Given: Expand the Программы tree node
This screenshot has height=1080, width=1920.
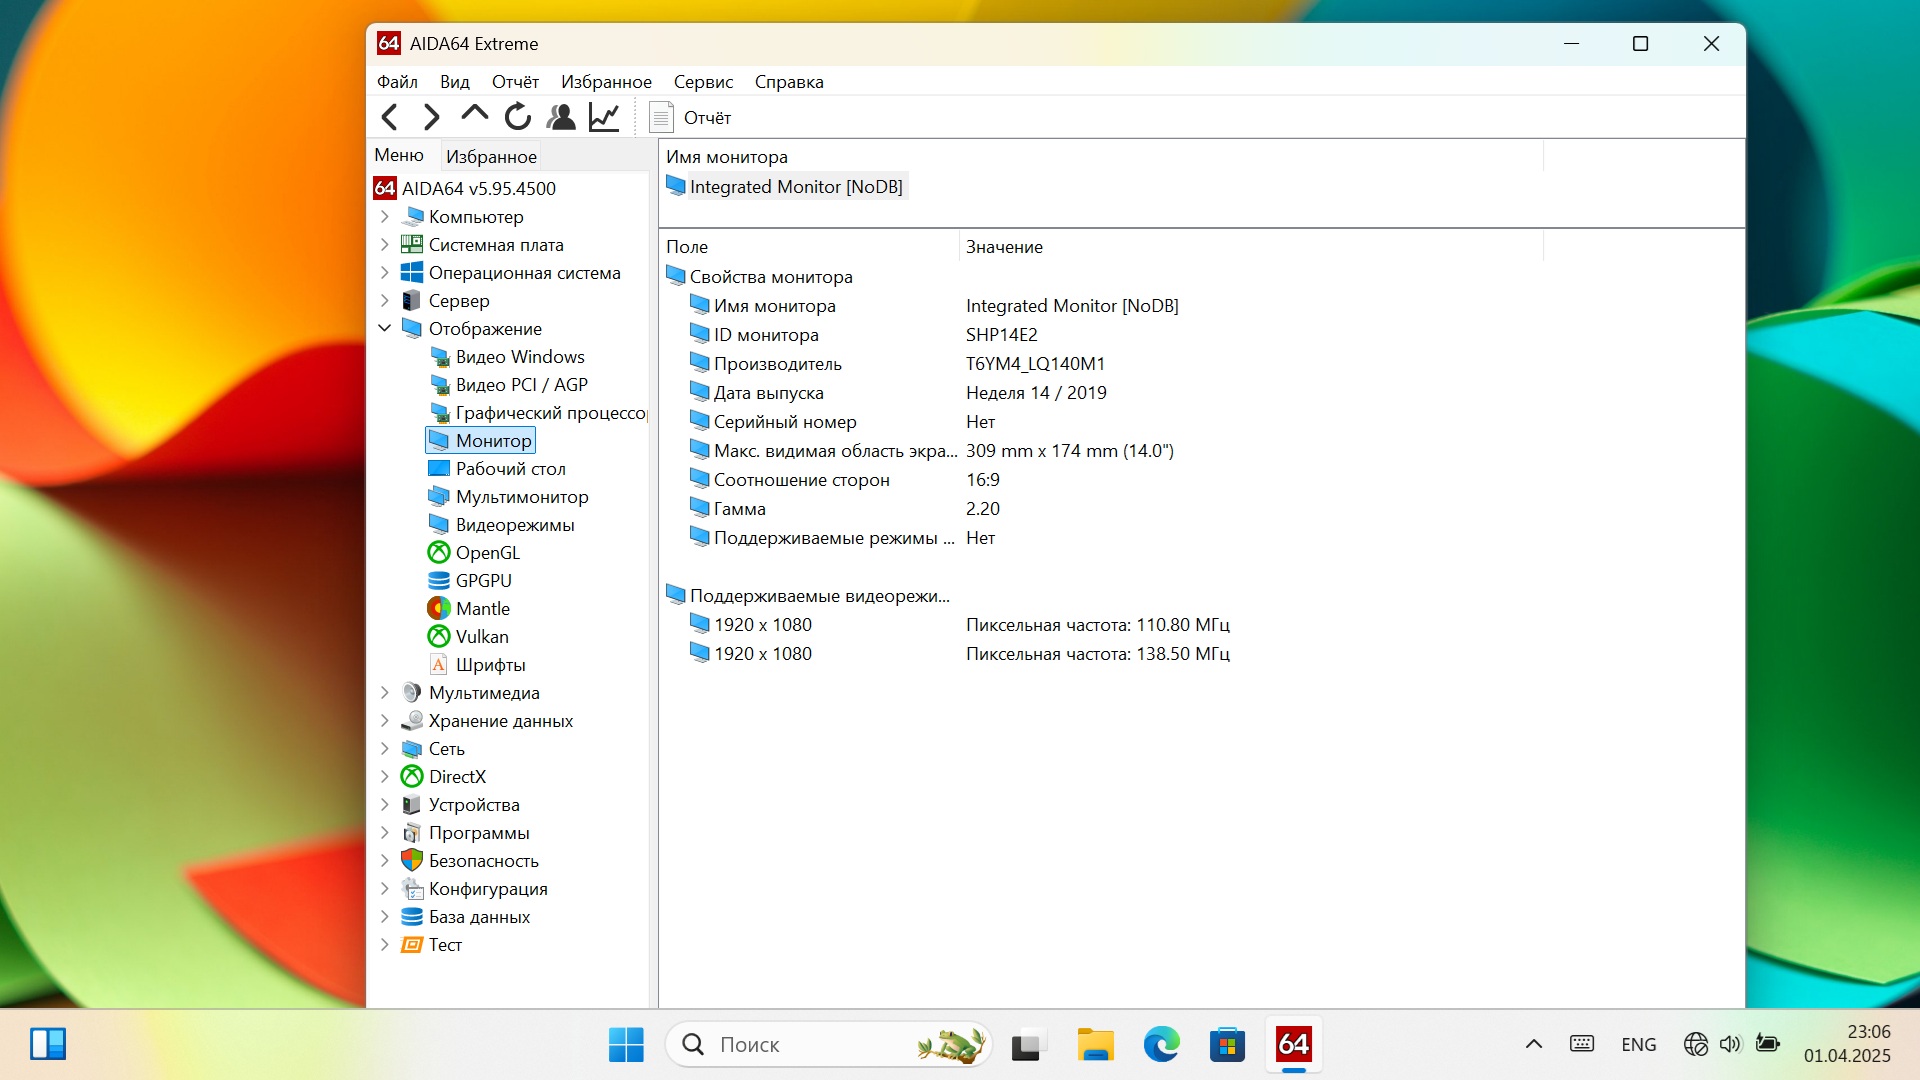Looking at the screenshot, I should (x=385, y=832).
